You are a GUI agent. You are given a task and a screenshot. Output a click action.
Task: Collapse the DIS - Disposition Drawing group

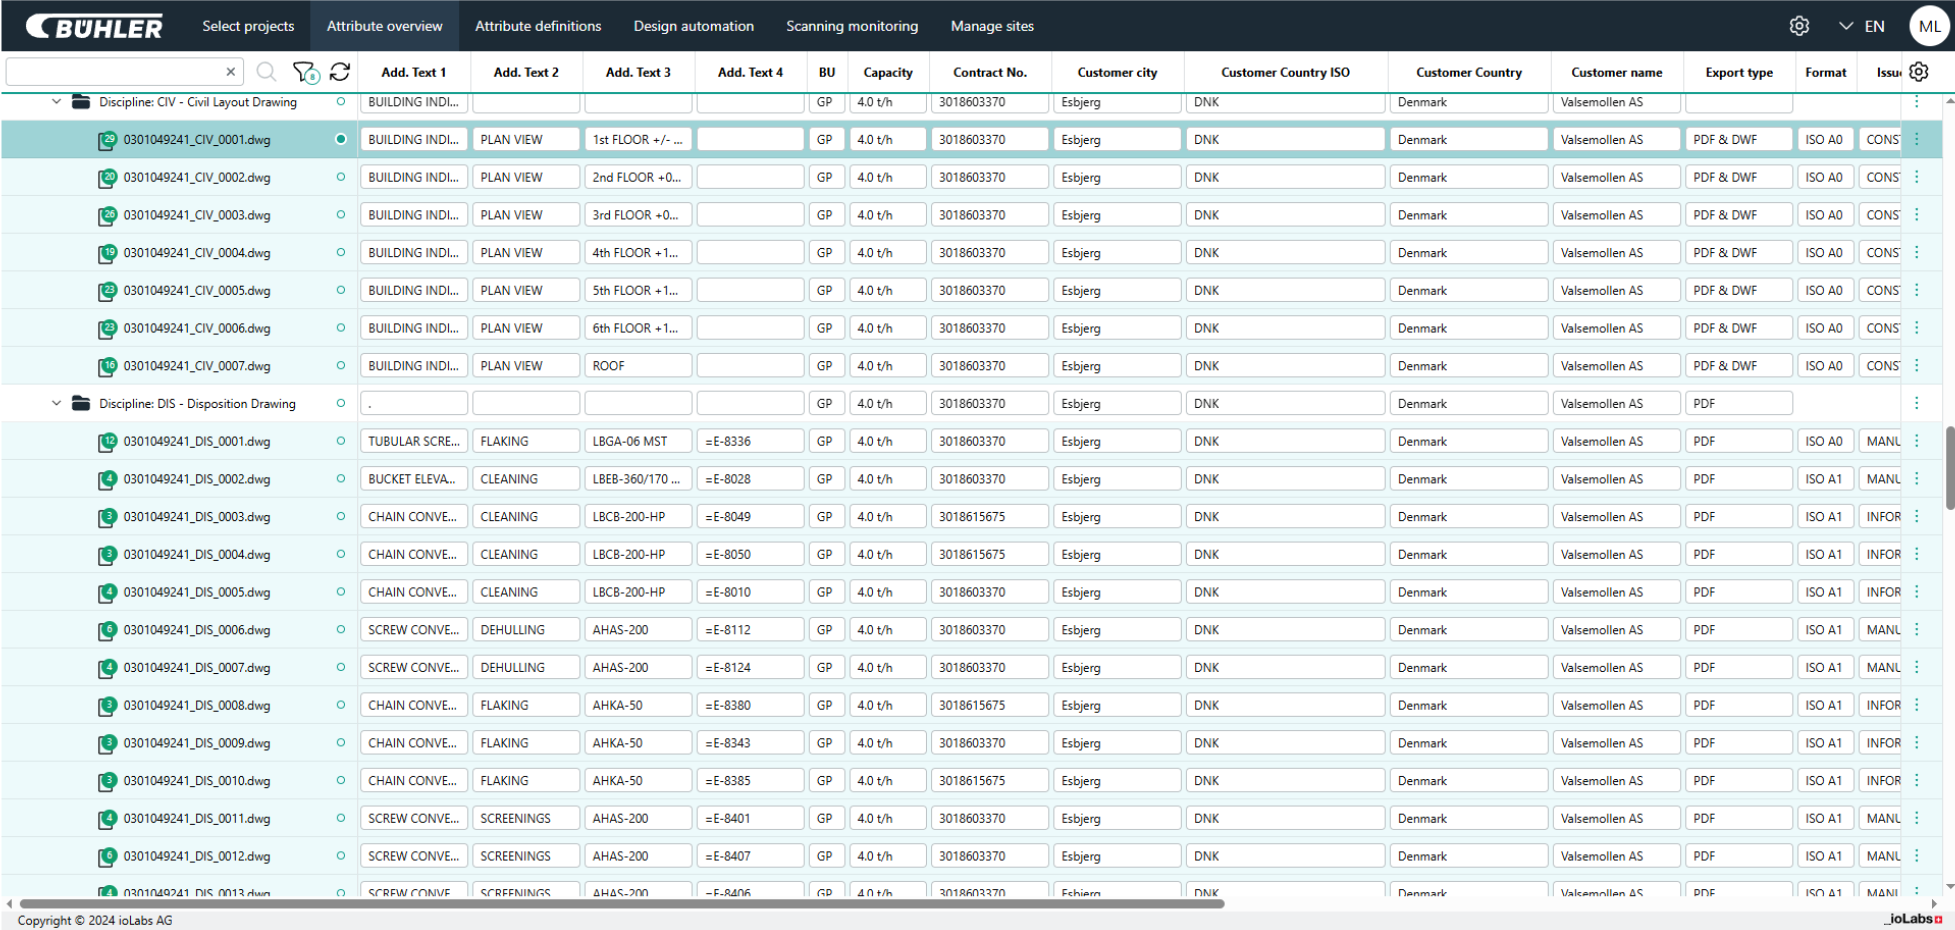coord(57,404)
